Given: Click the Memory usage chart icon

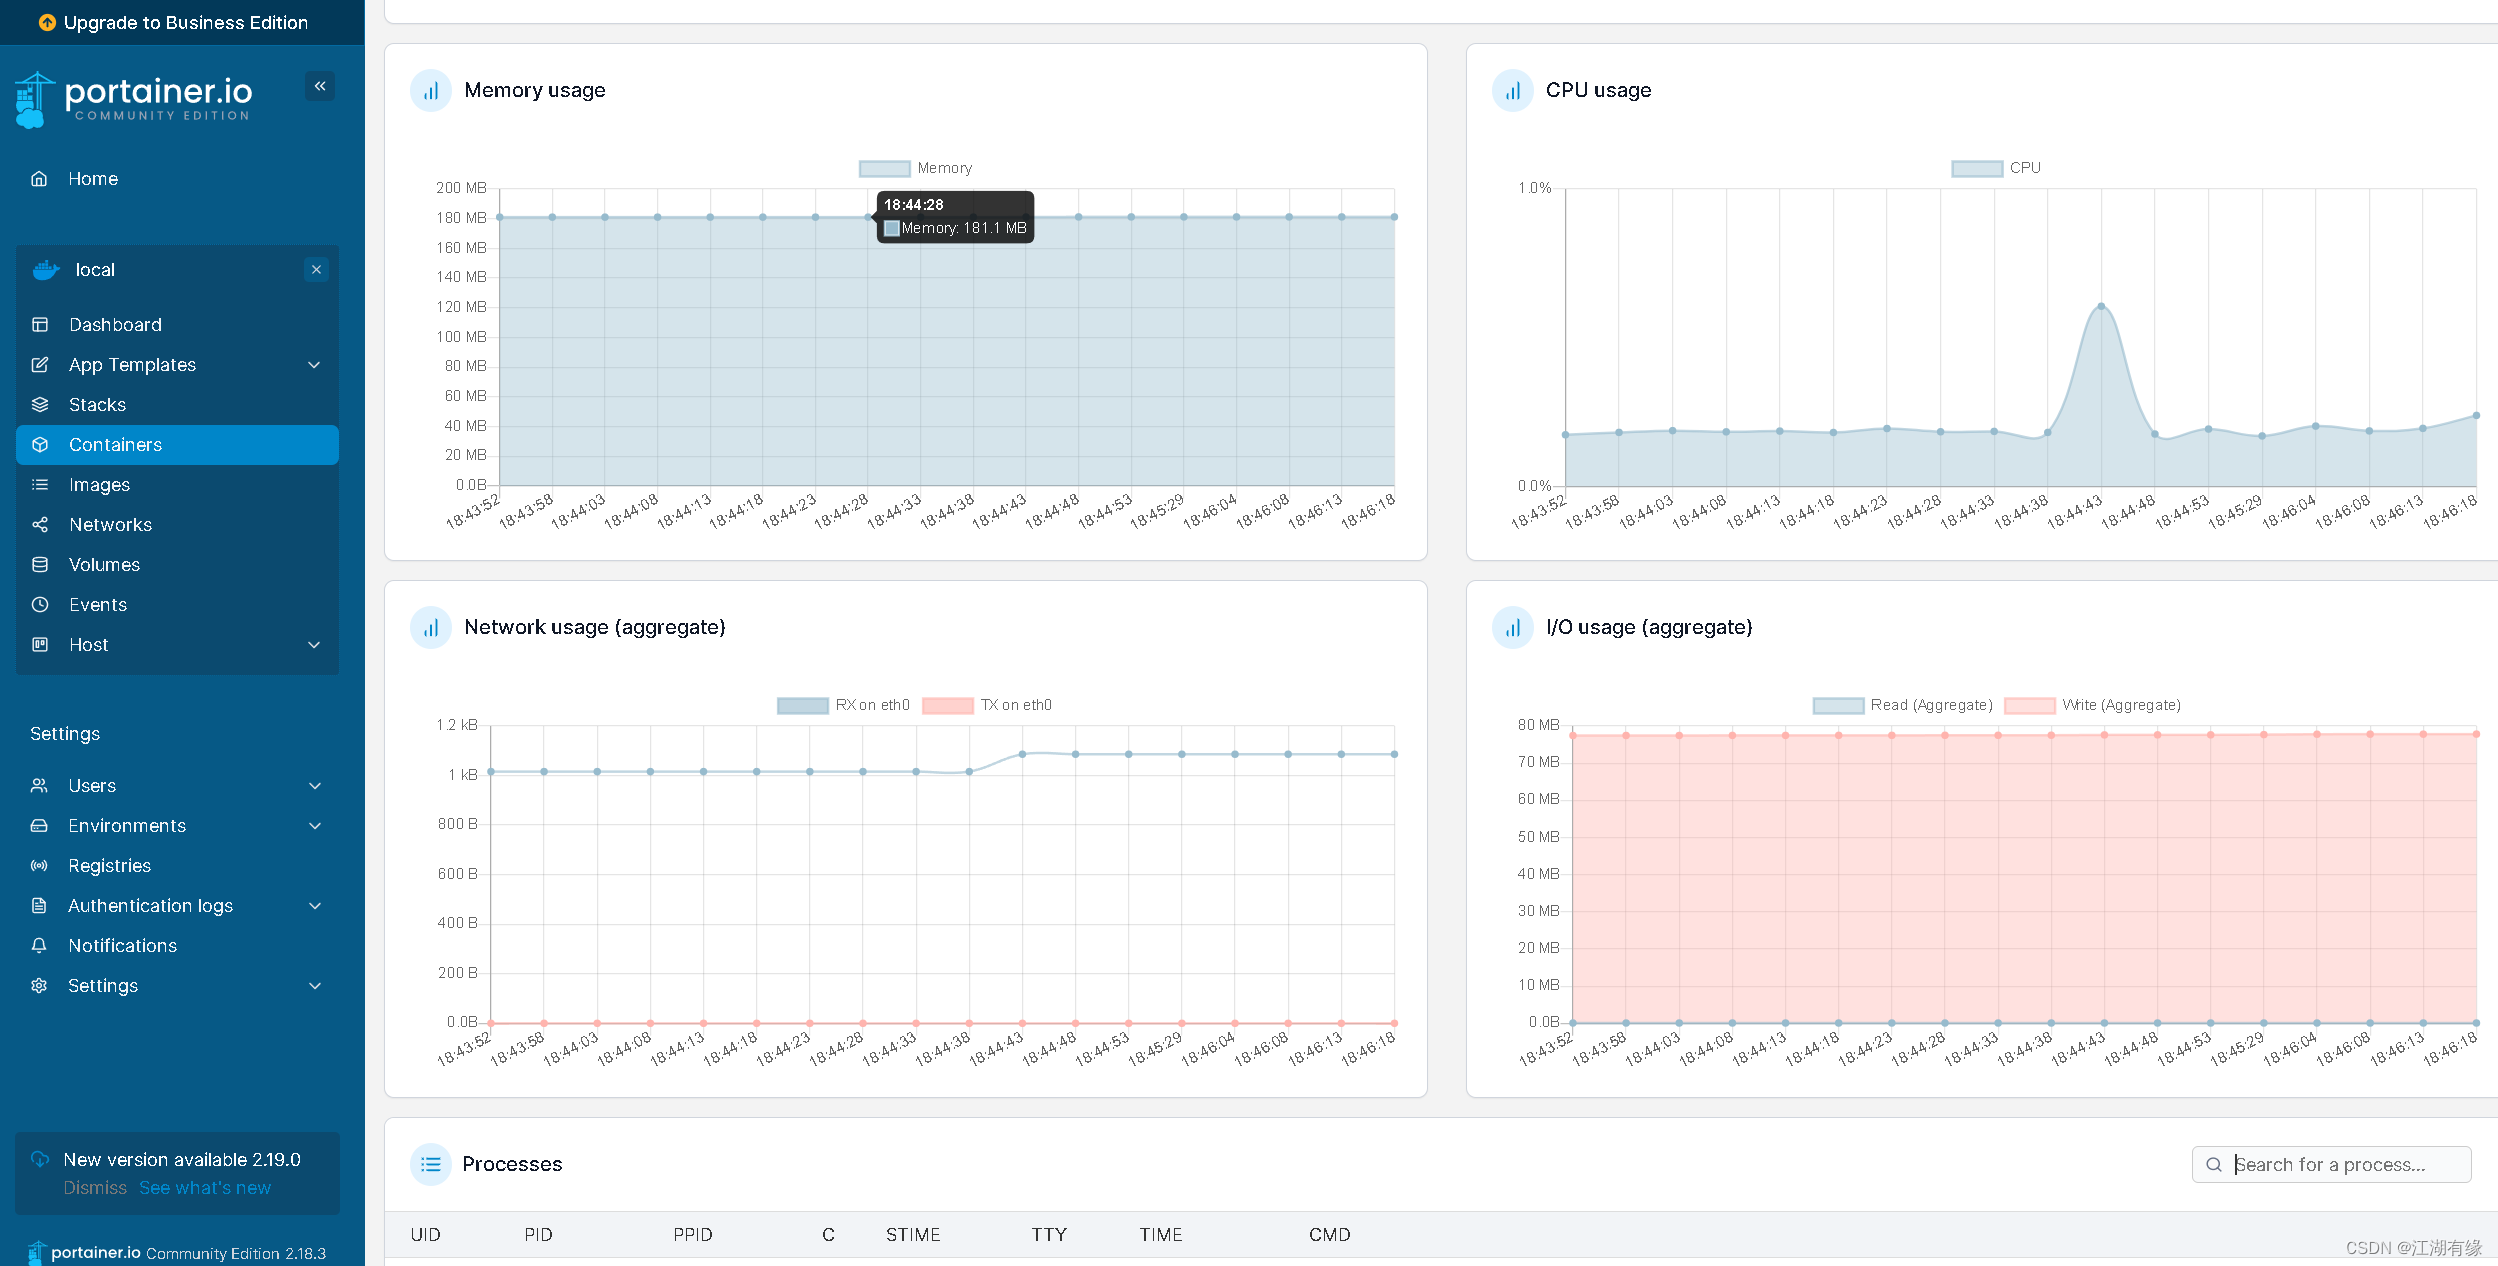Looking at the screenshot, I should click(431, 91).
